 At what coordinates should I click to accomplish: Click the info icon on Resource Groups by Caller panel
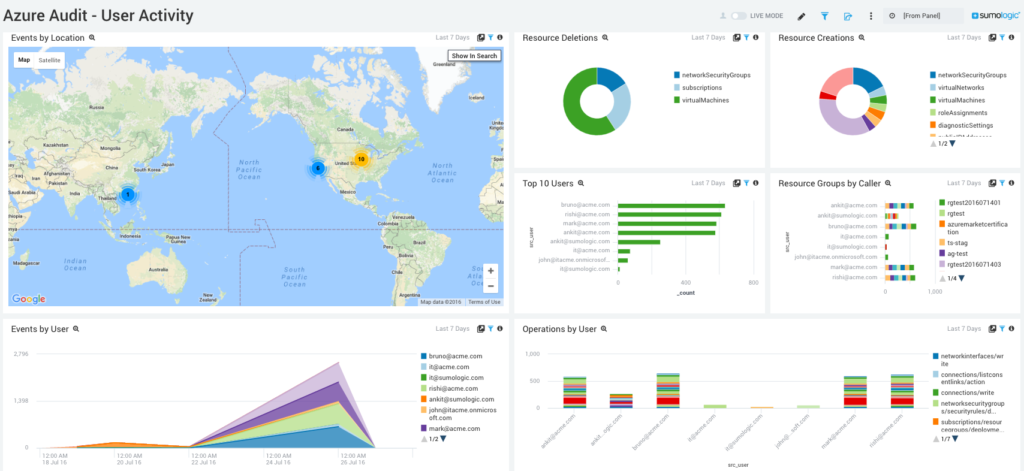pyautogui.click(x=1012, y=184)
